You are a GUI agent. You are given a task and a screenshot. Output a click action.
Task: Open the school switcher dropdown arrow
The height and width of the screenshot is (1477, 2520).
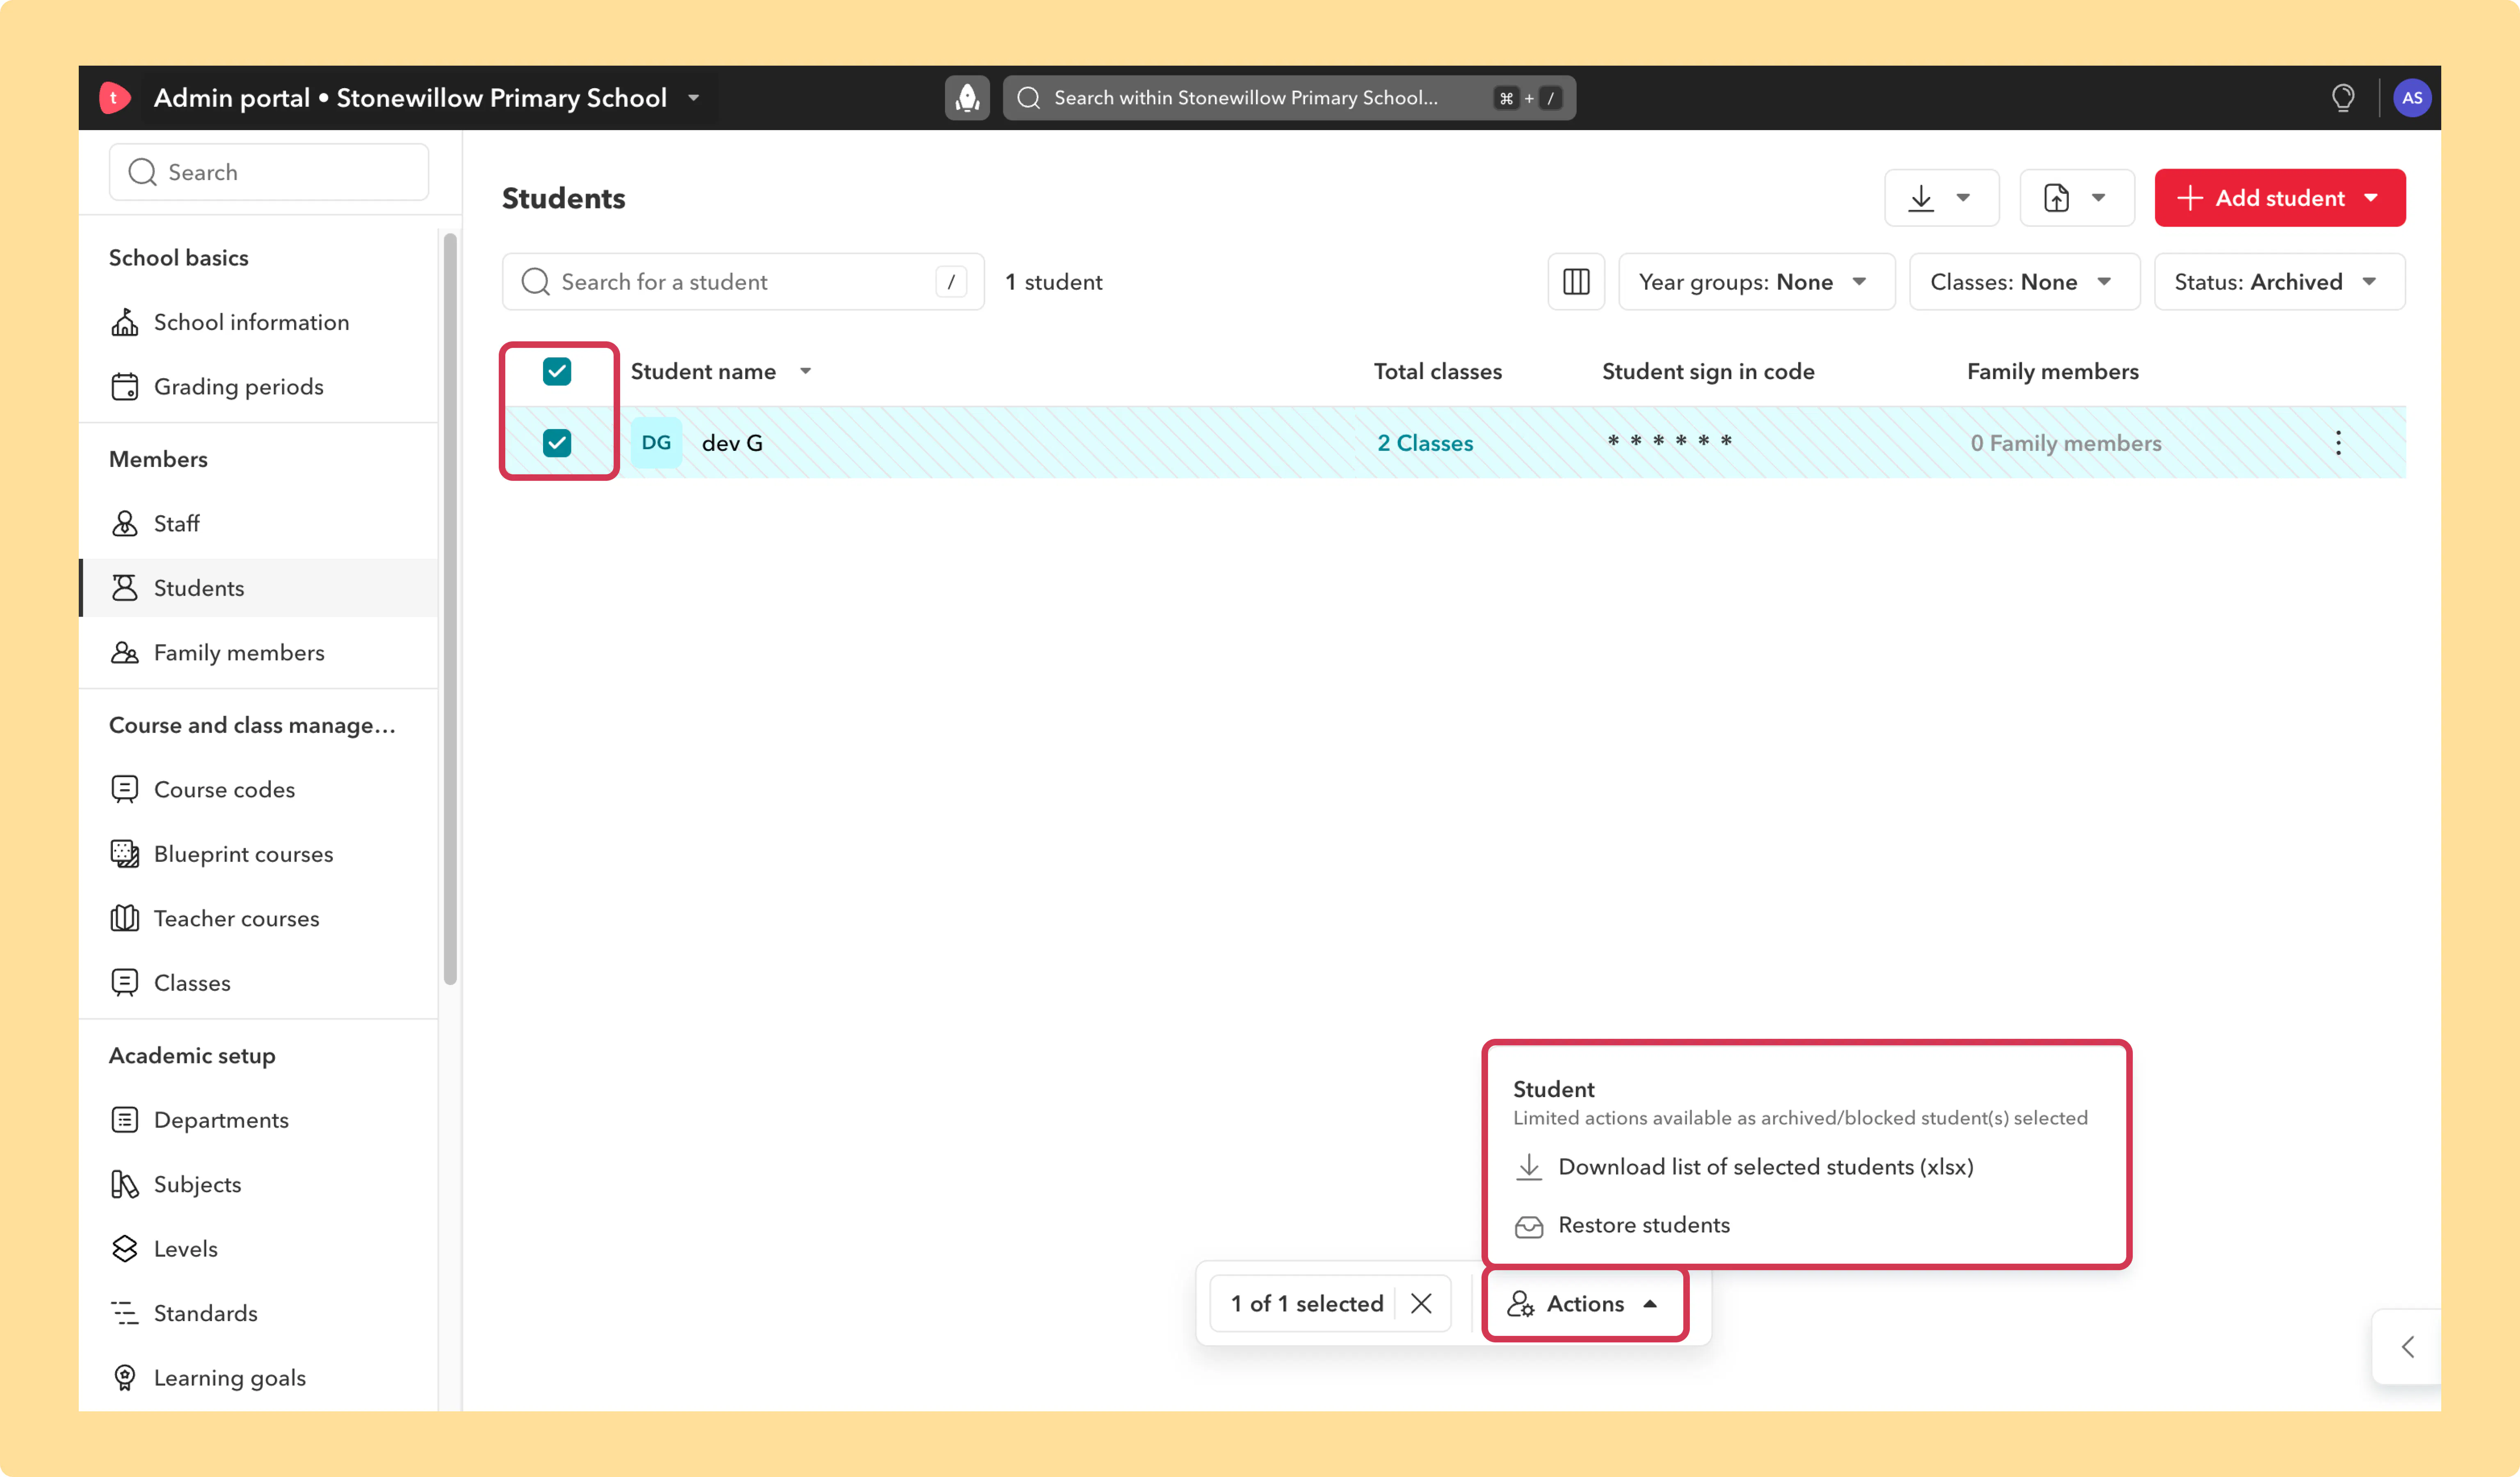(x=694, y=98)
